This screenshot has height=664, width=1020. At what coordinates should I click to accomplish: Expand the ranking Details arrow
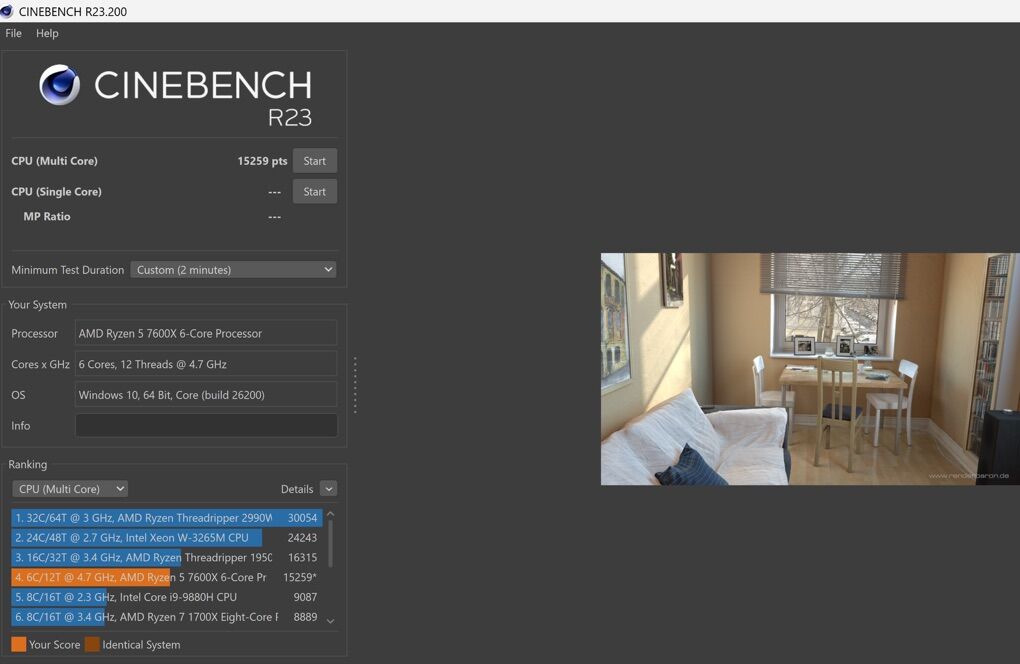(328, 489)
